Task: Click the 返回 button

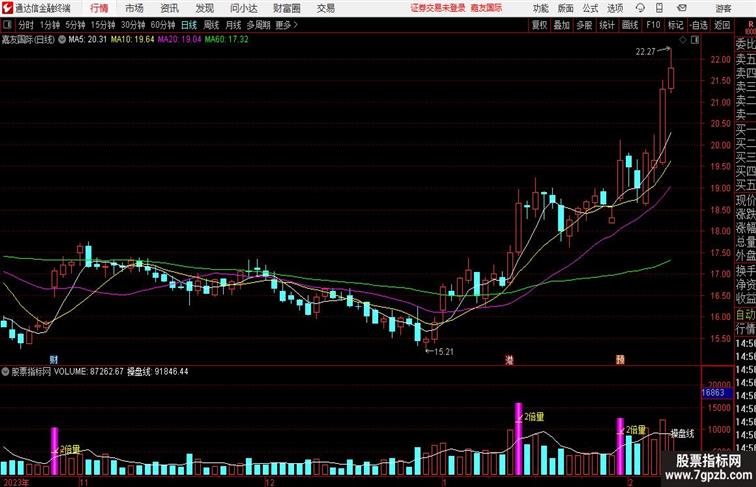Action: pyautogui.click(x=722, y=25)
